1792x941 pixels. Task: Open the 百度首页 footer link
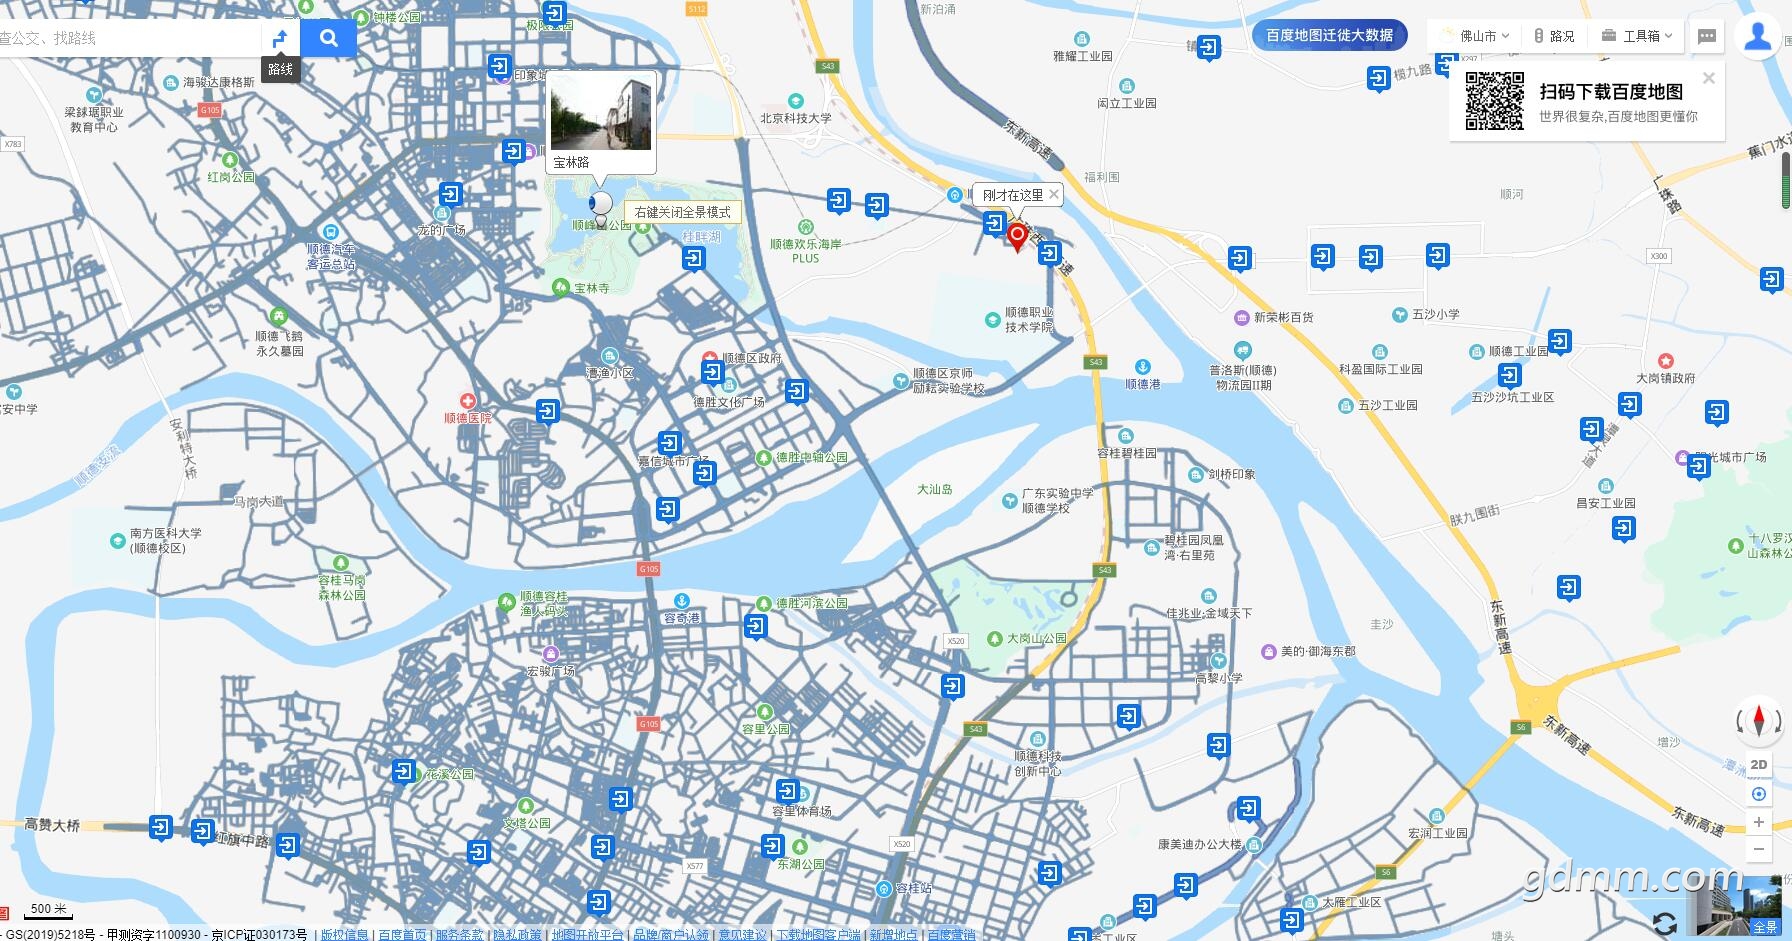click(x=403, y=935)
